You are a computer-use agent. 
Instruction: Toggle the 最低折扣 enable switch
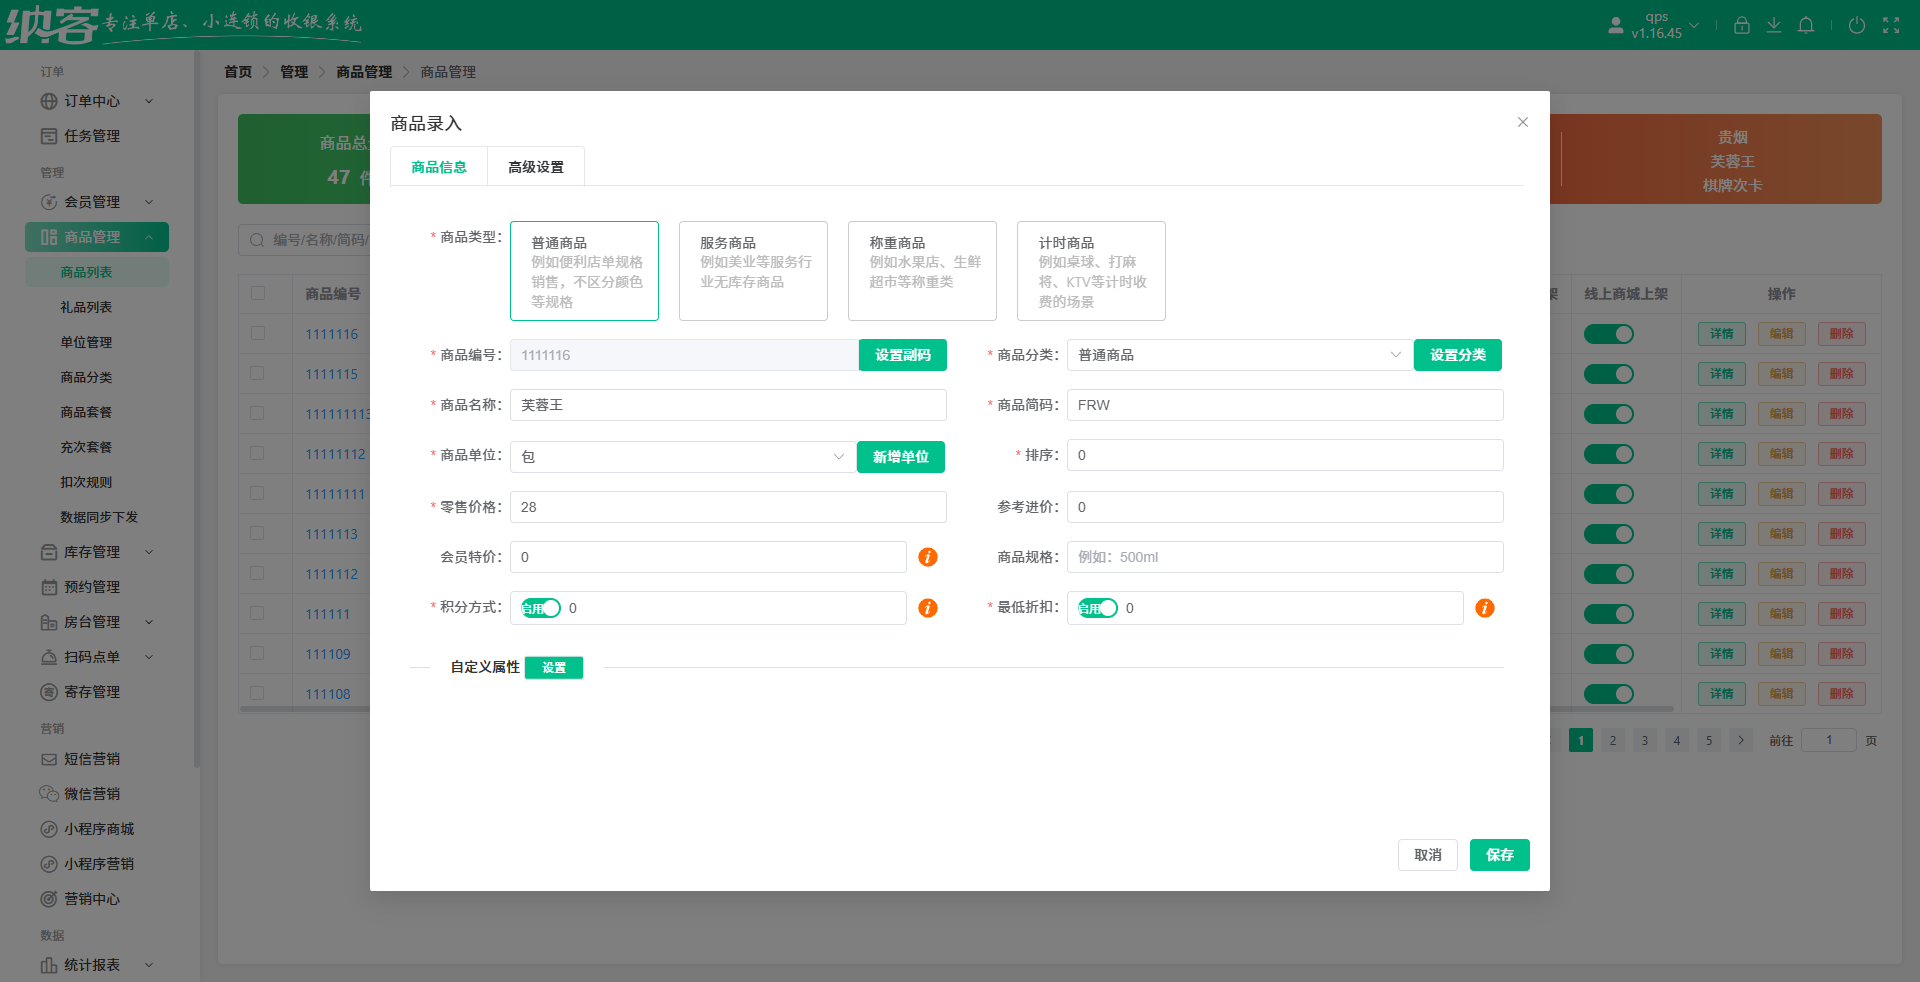tap(1098, 608)
